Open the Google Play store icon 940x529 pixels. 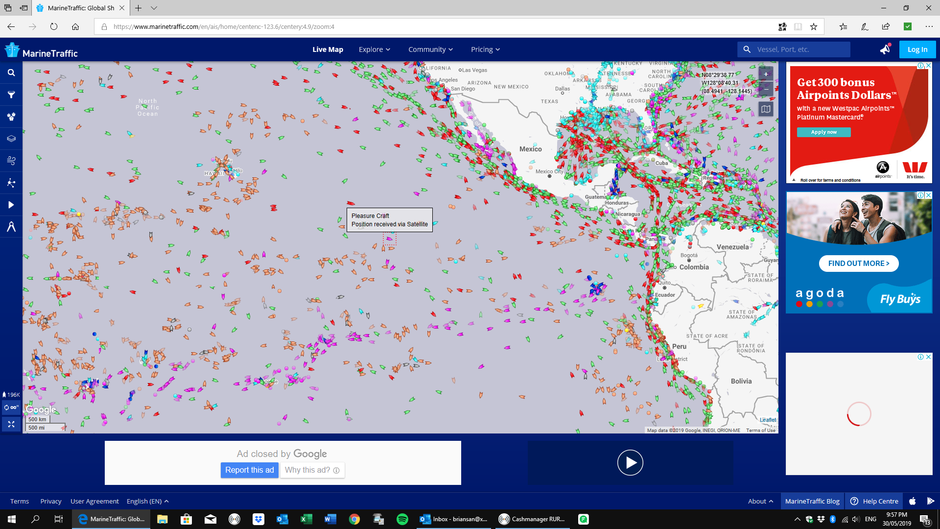[930, 501]
